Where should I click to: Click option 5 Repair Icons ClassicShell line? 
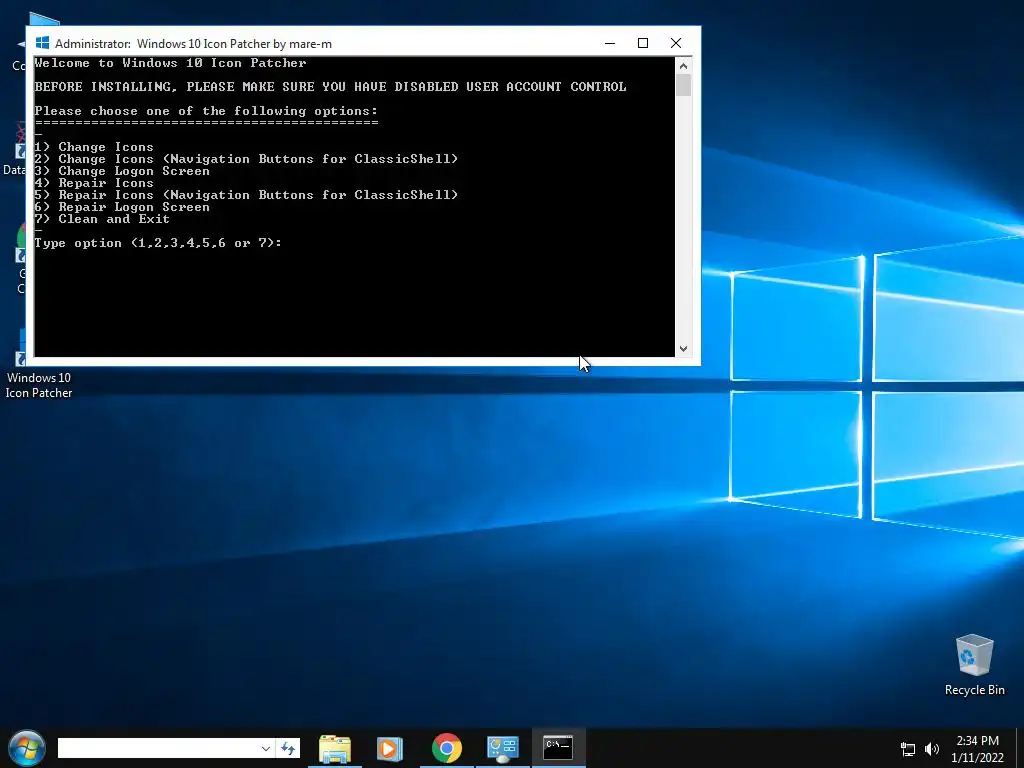click(x=246, y=195)
